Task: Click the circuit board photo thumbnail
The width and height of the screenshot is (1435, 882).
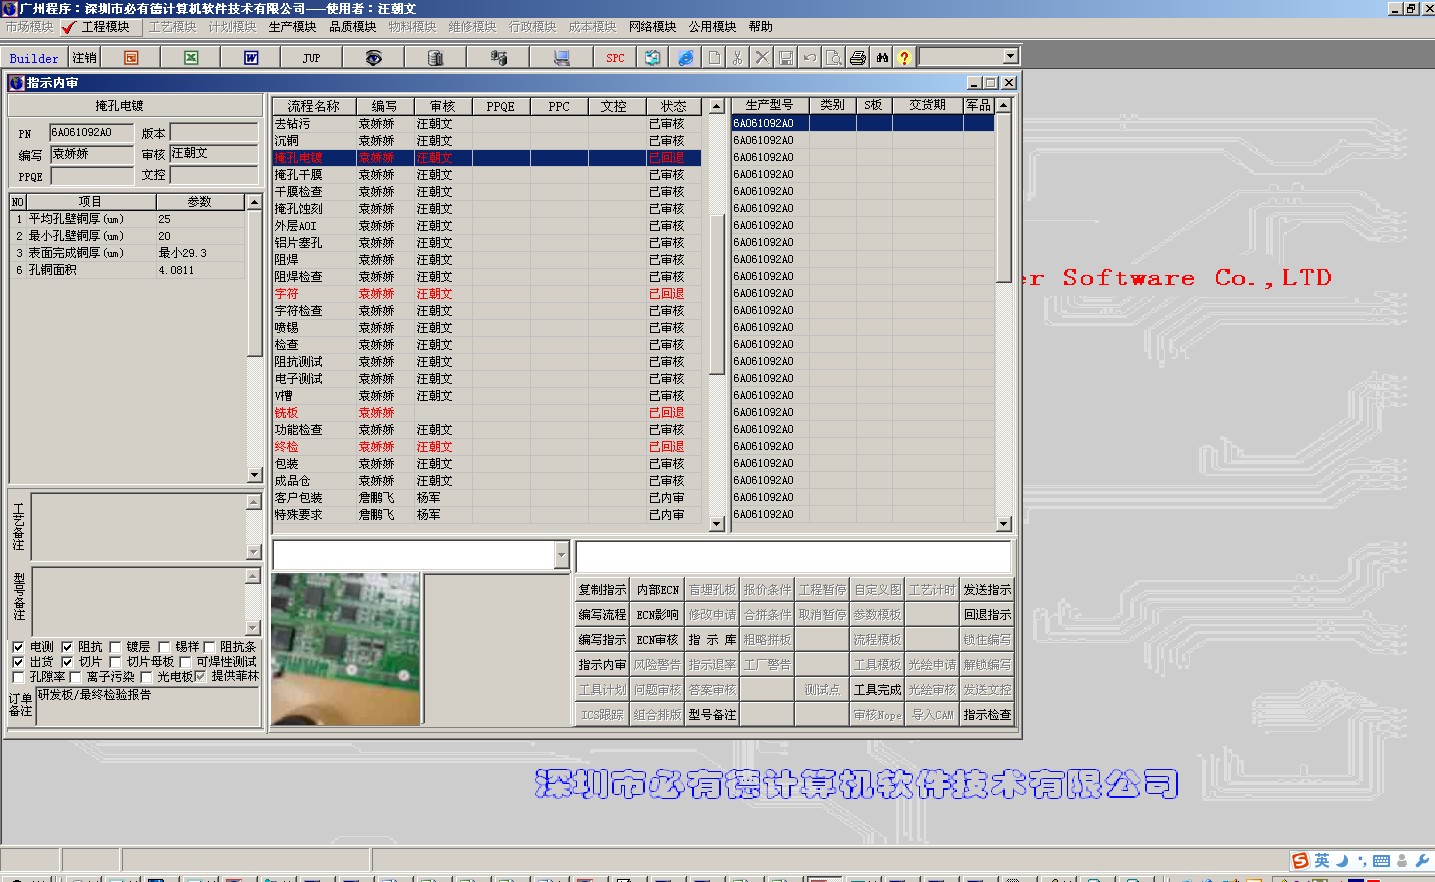Action: coord(346,649)
